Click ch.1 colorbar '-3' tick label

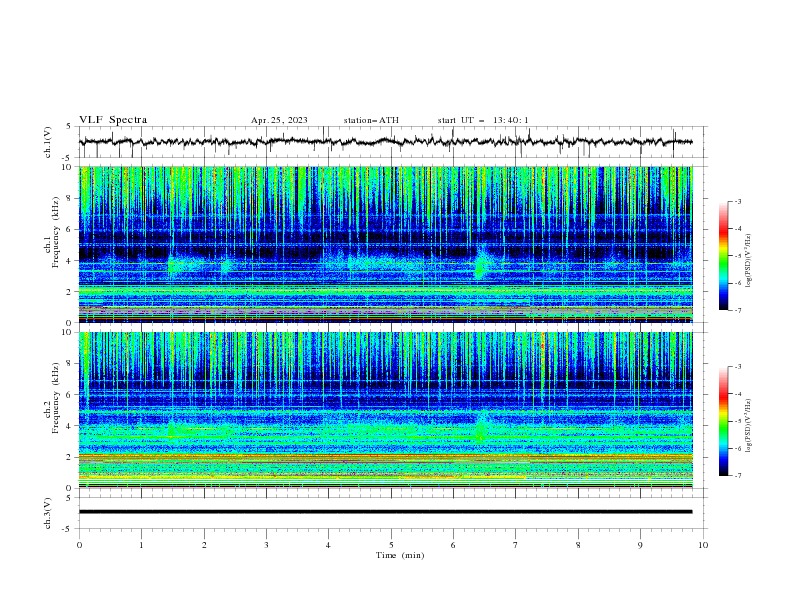click(737, 201)
